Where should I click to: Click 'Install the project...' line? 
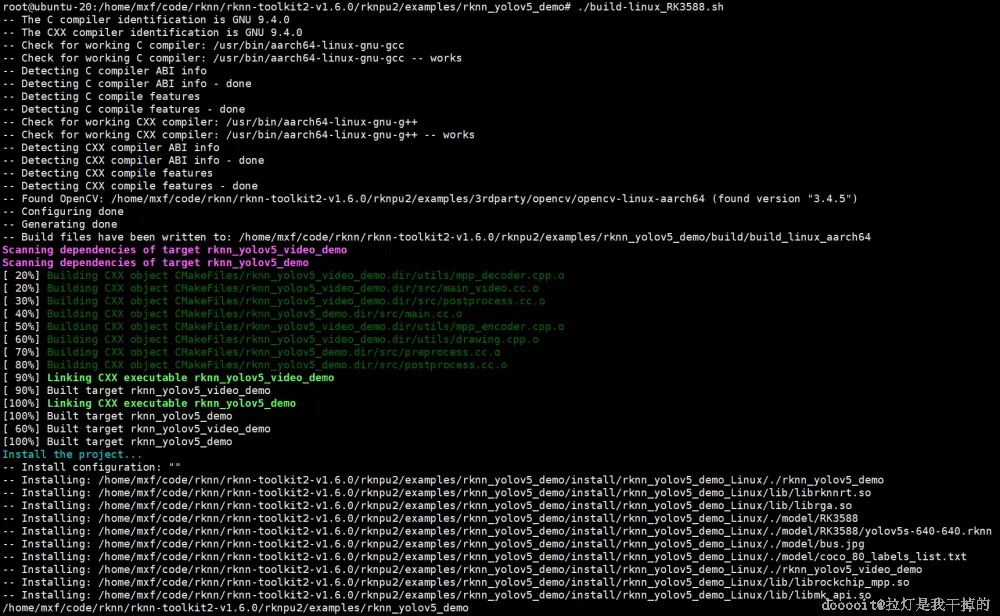coord(72,454)
